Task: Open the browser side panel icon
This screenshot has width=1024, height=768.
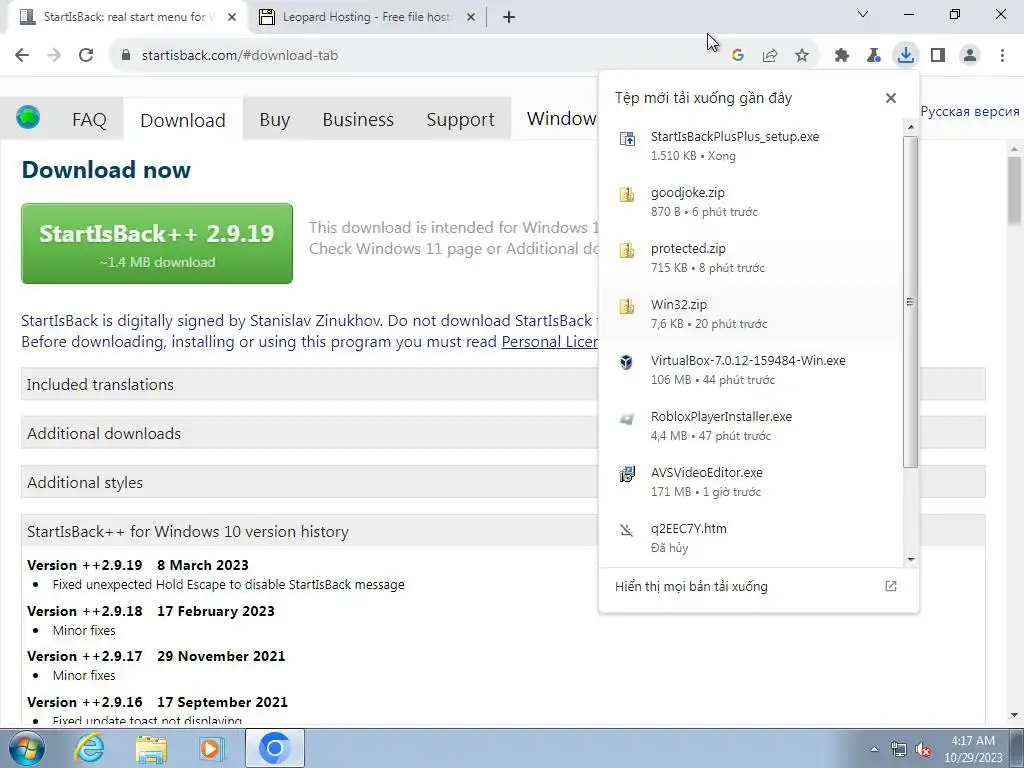Action: coord(938,56)
